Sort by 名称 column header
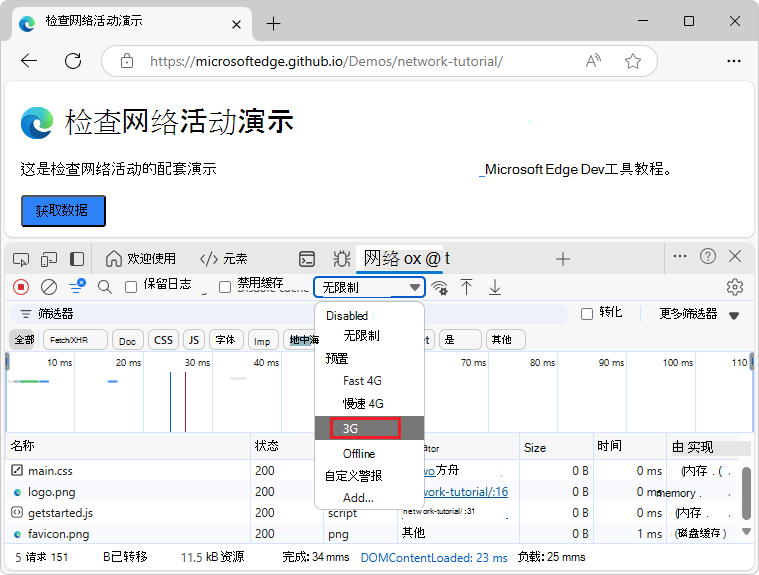759x575 pixels. [128, 446]
